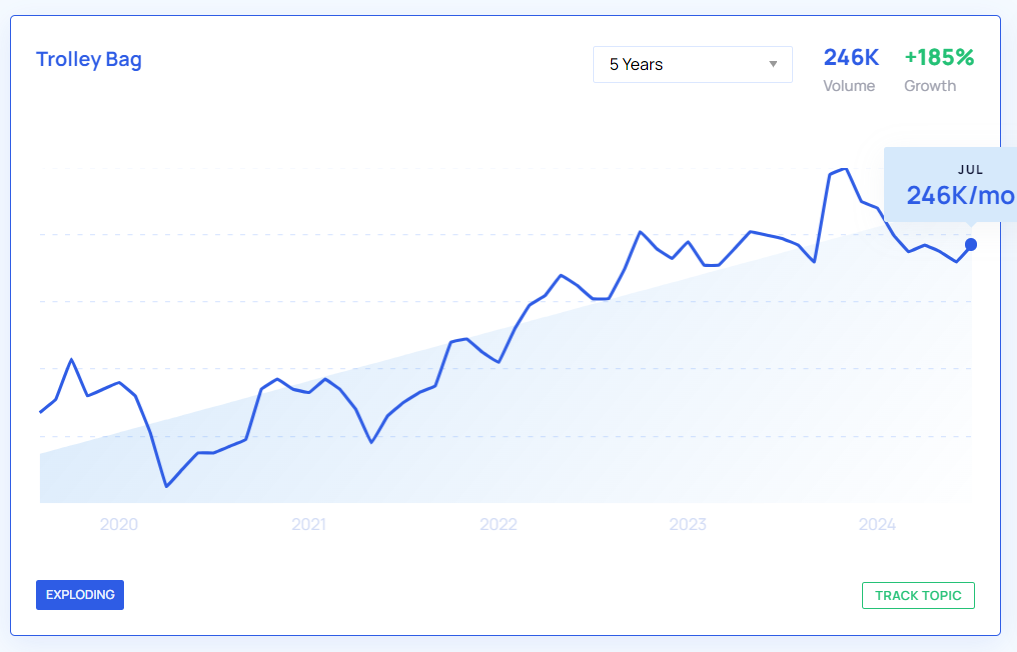Viewport: 1017px width, 652px height.
Task: Select the blue July data point dot
Action: [971, 245]
